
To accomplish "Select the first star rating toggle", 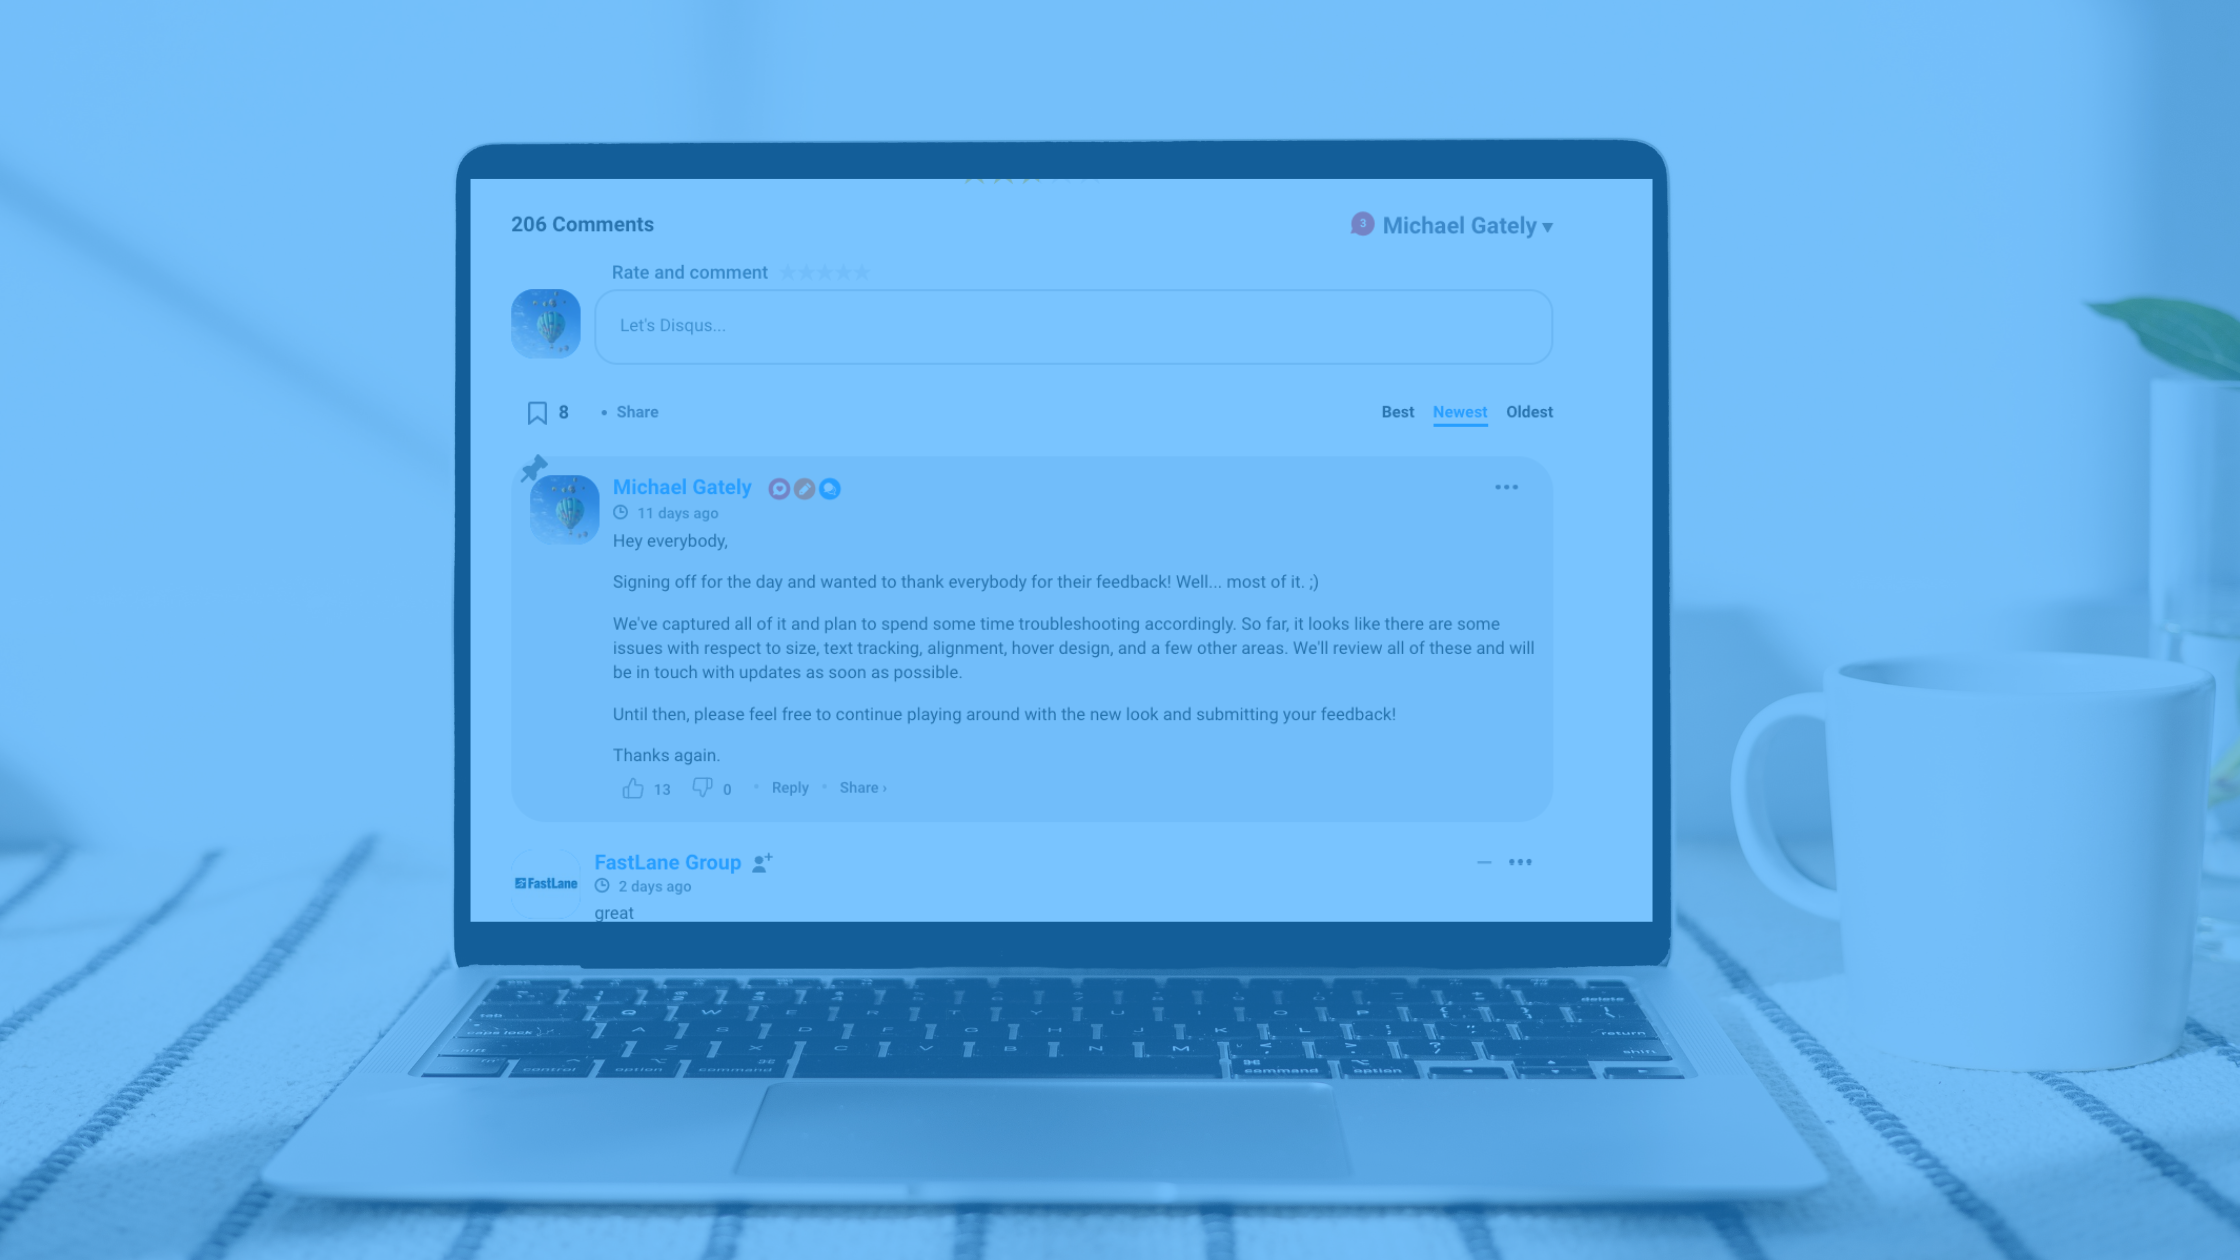I will tap(786, 272).
